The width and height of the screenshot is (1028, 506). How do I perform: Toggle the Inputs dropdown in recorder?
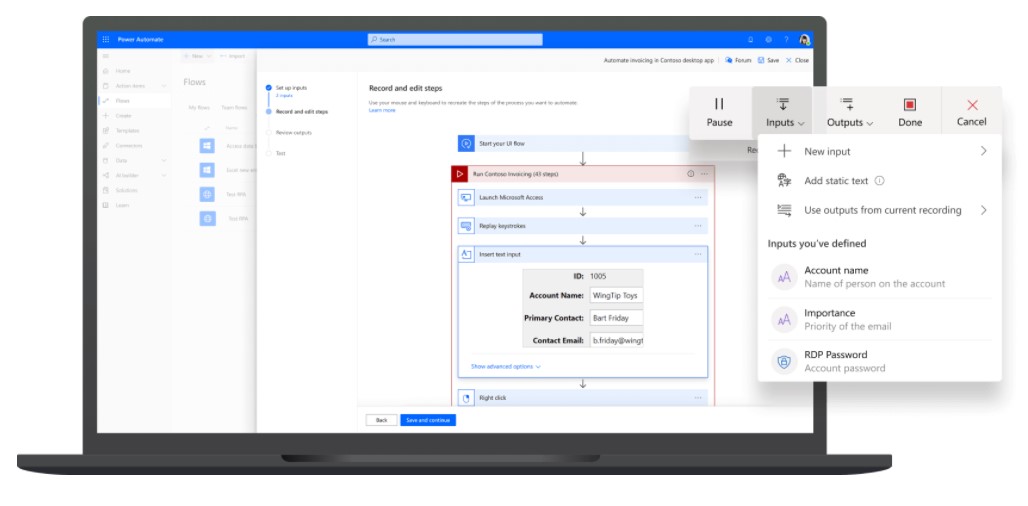(x=782, y=113)
